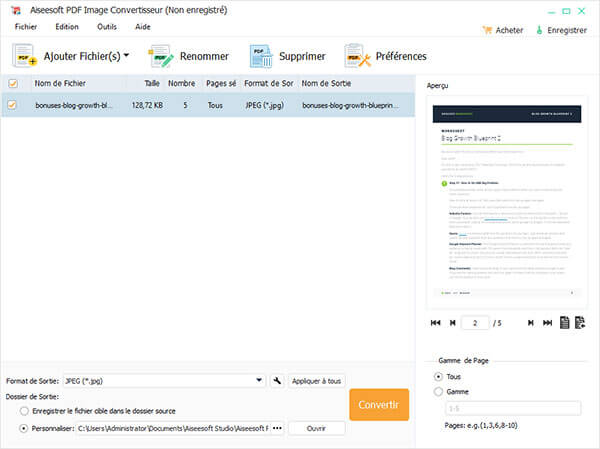Open the Edition menu
This screenshot has height=449, width=600.
tap(67, 27)
